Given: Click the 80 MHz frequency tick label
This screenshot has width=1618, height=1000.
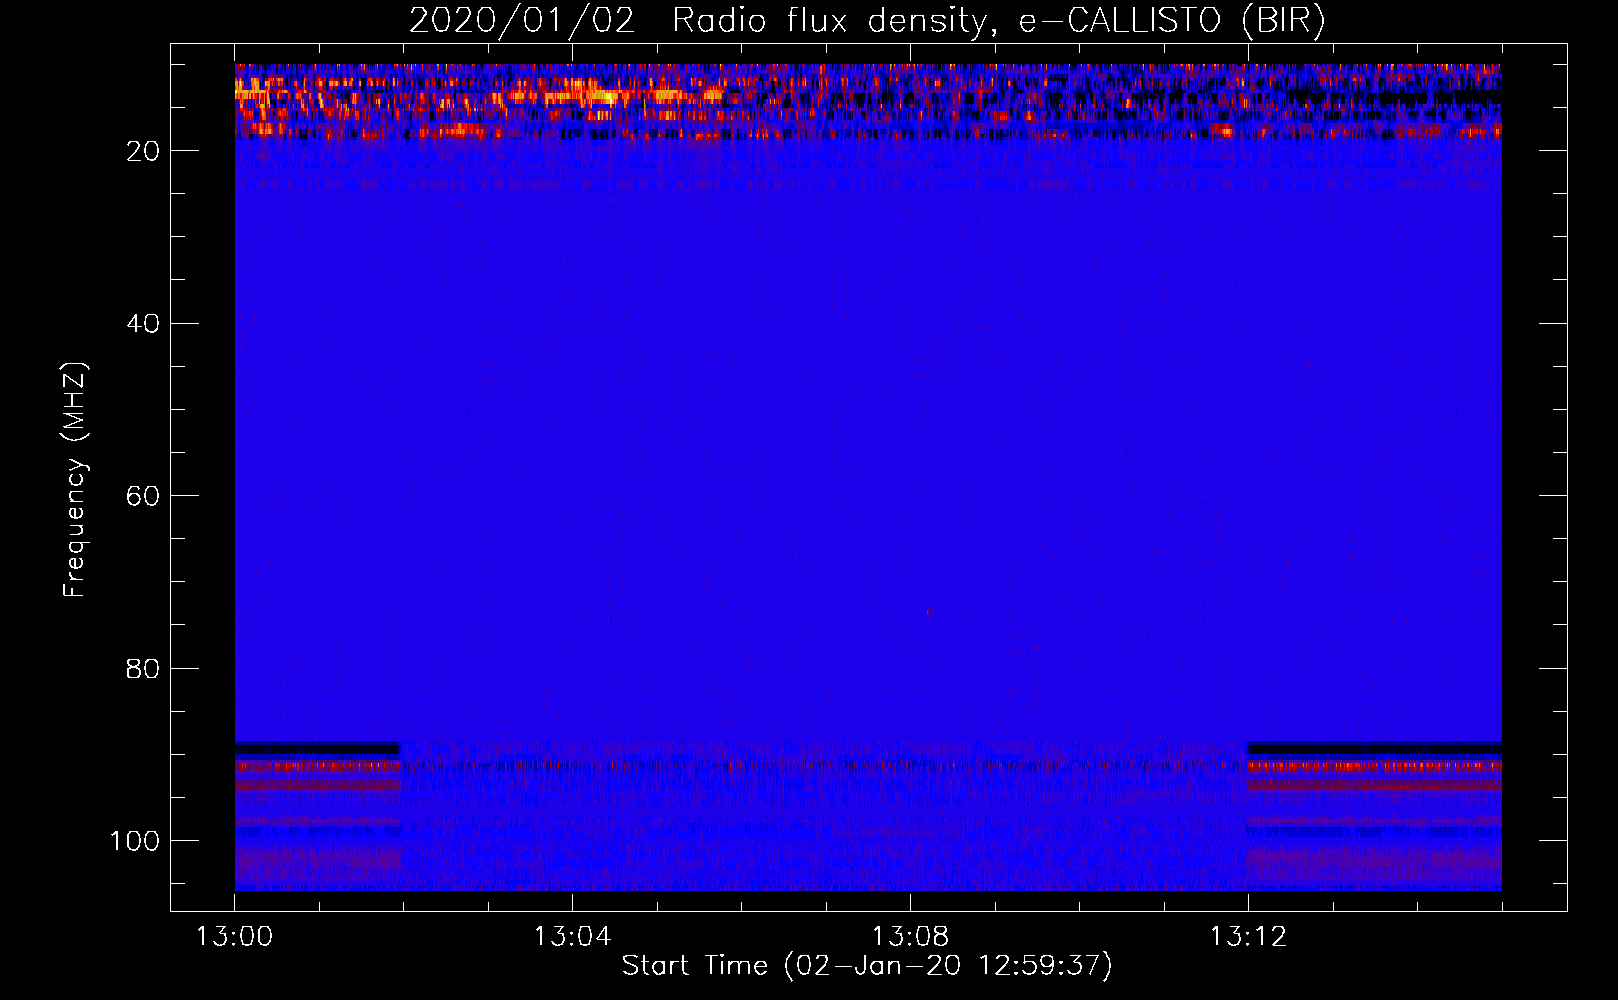Looking at the screenshot, I should (143, 669).
